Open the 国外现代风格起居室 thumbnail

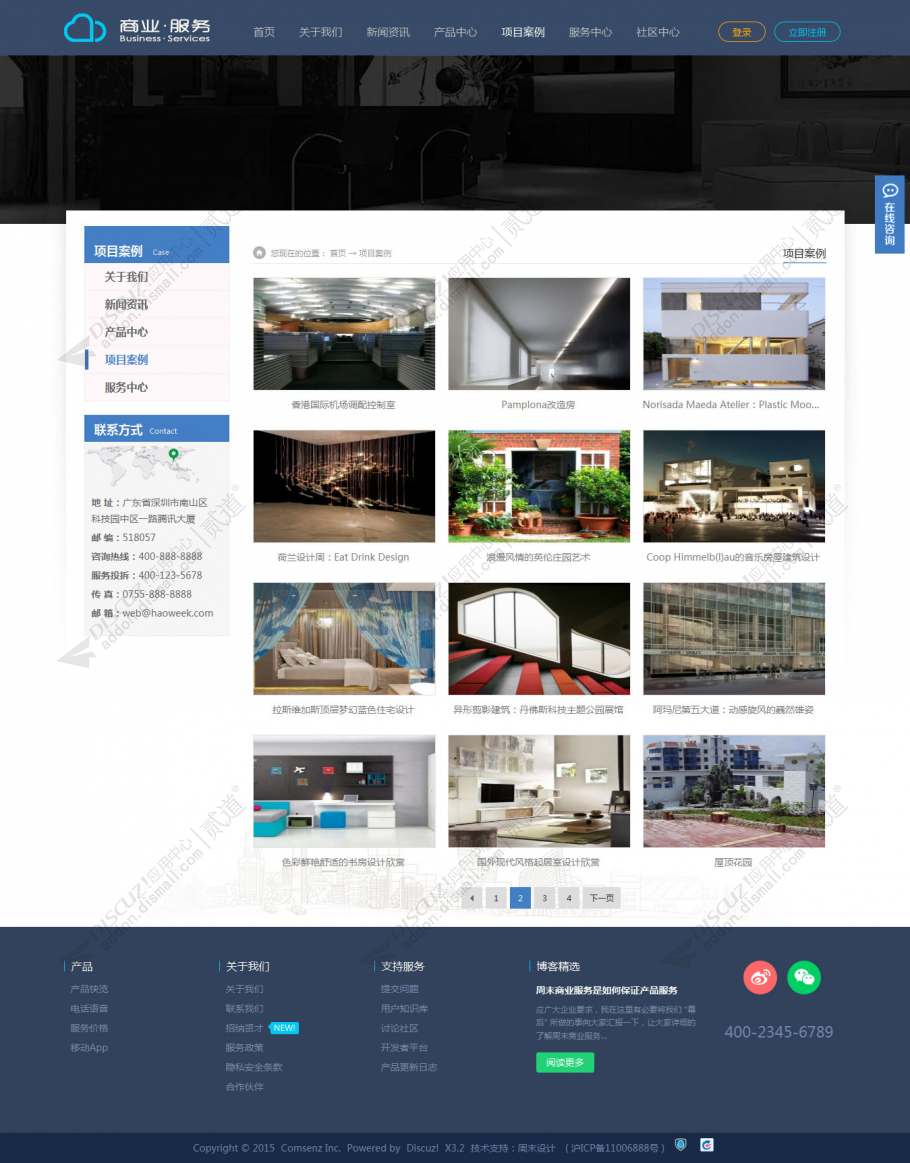539,791
